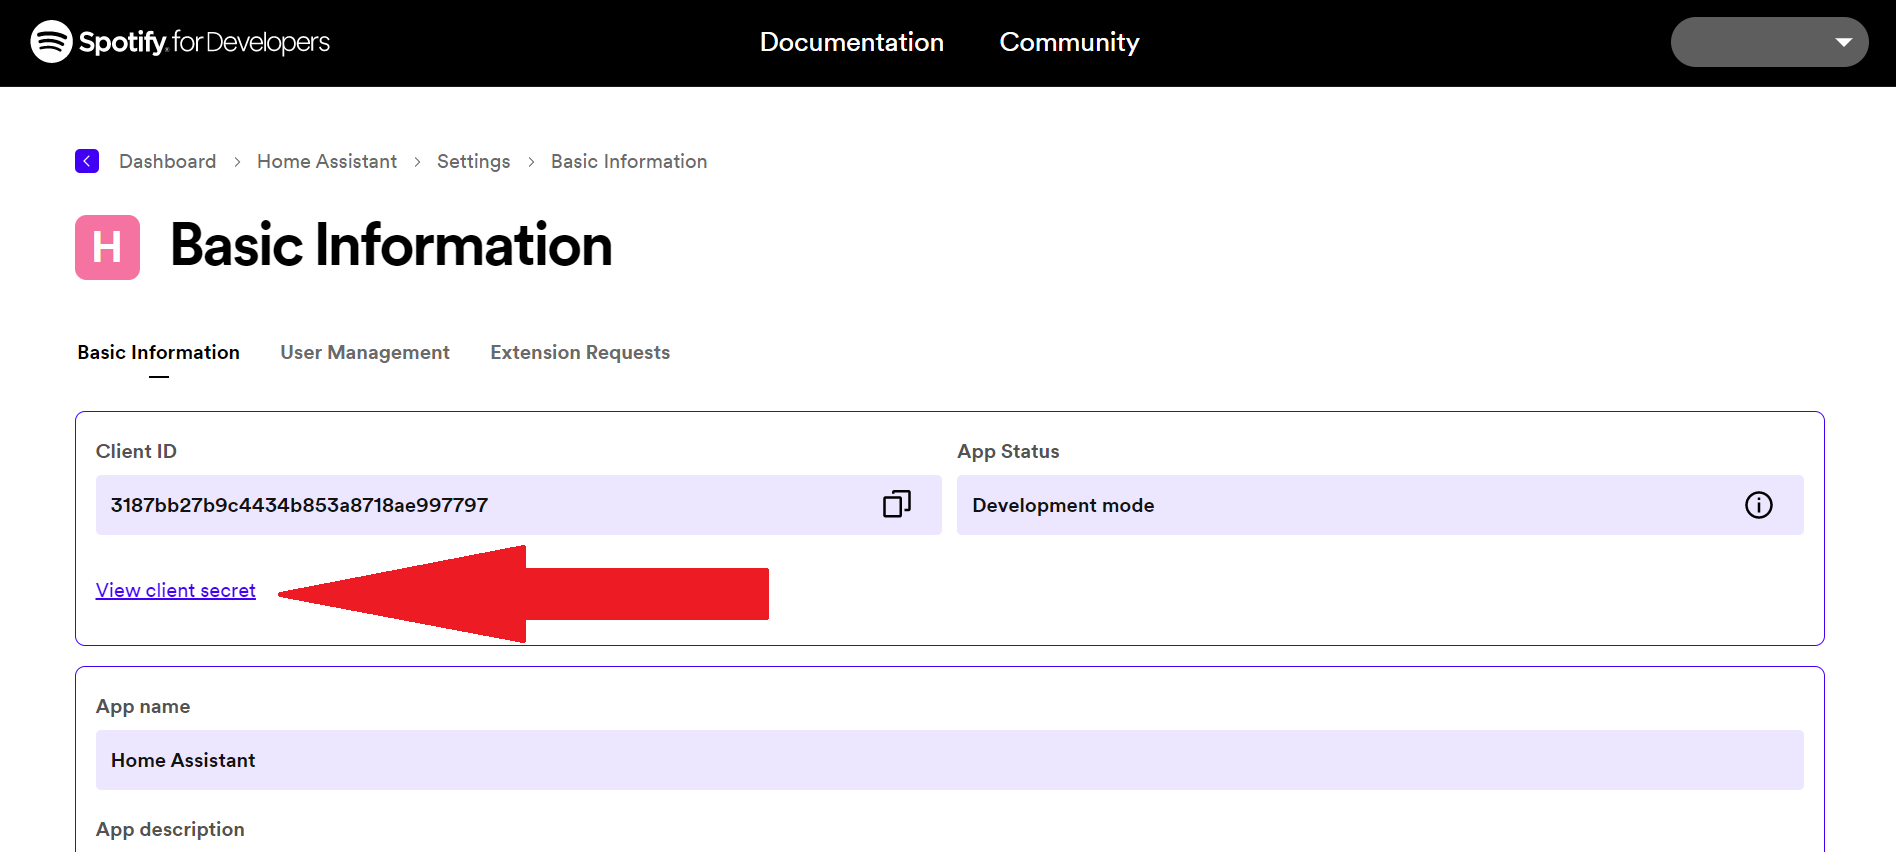Click Basic Information breadcrumb item
1896x852 pixels.
point(629,161)
